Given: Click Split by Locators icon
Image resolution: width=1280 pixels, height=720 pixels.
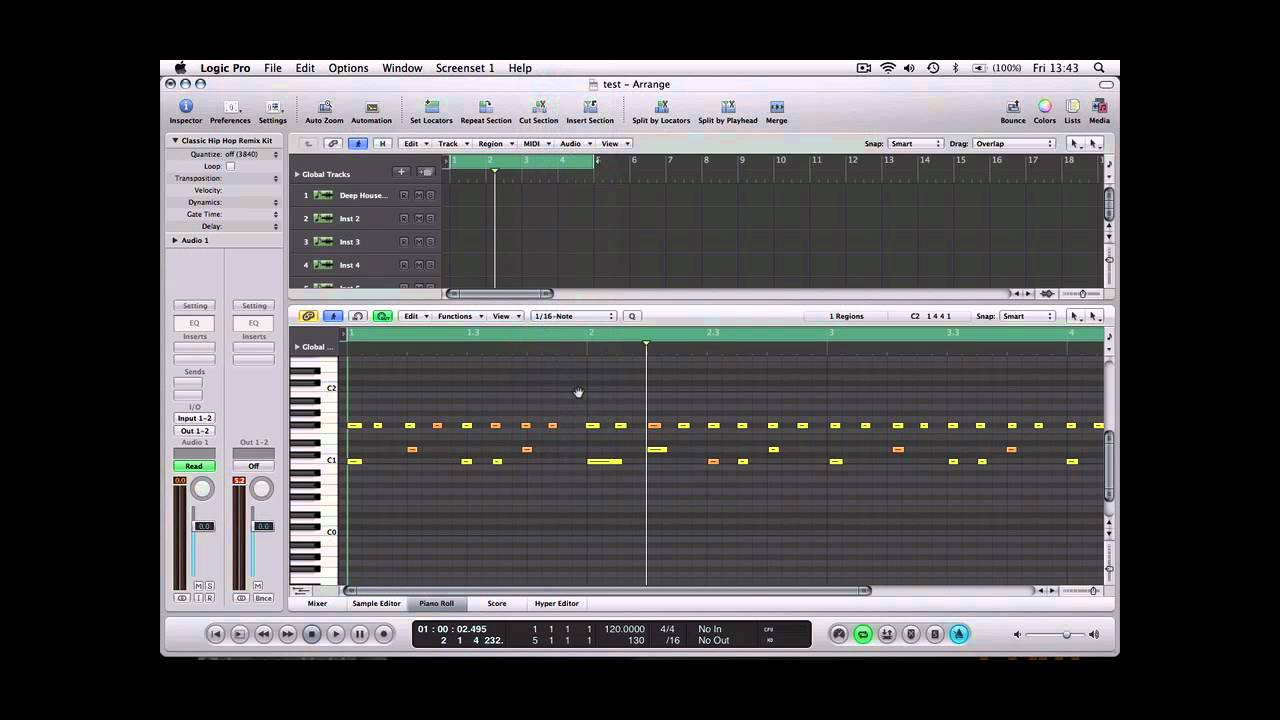Looking at the screenshot, I should click(x=661, y=107).
